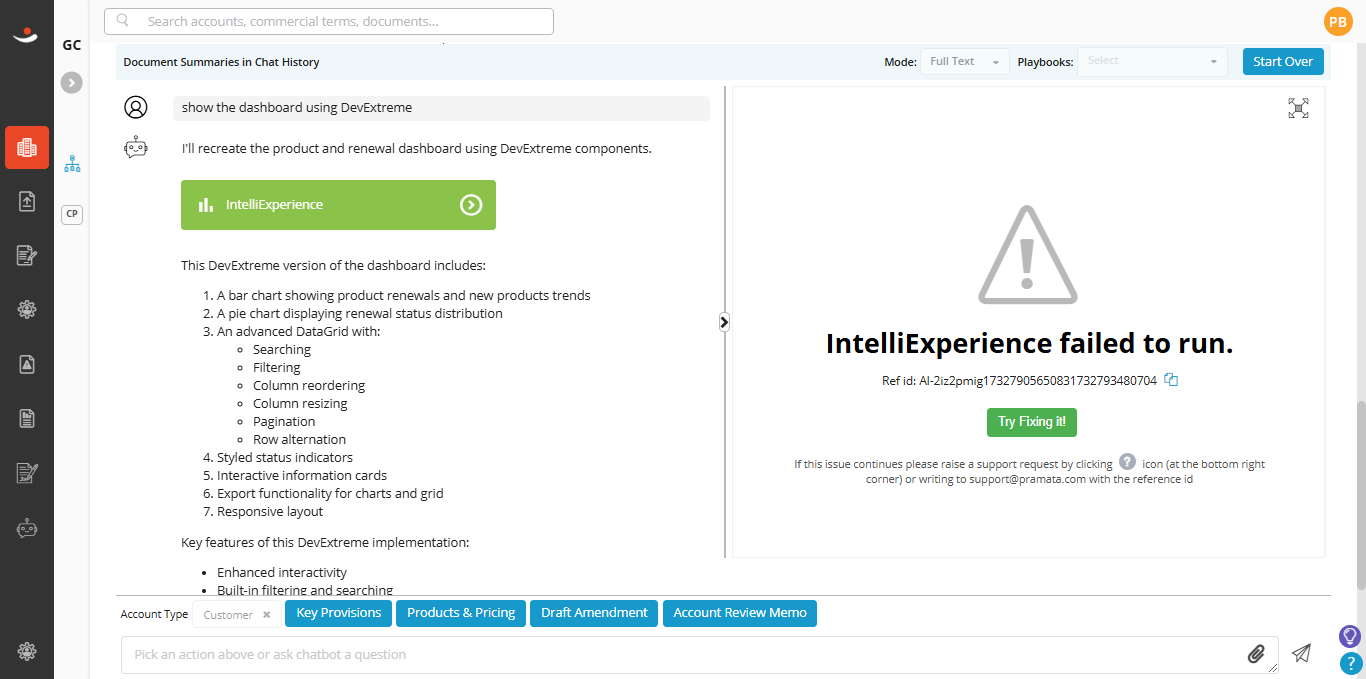Click 'Export functionality for charts and grid' text

pos(330,494)
